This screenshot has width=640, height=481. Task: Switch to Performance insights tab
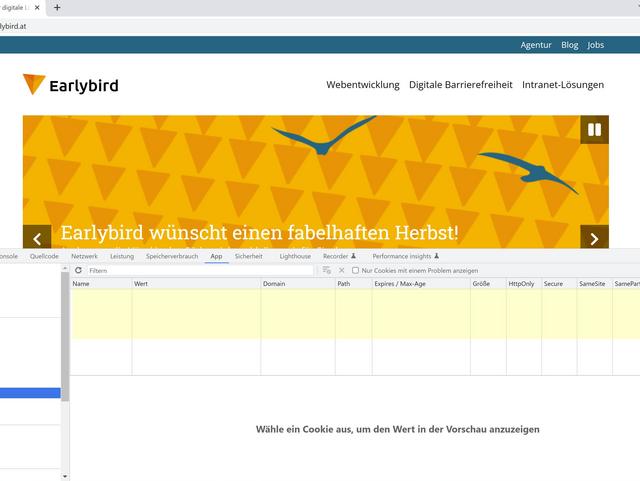click(405, 256)
